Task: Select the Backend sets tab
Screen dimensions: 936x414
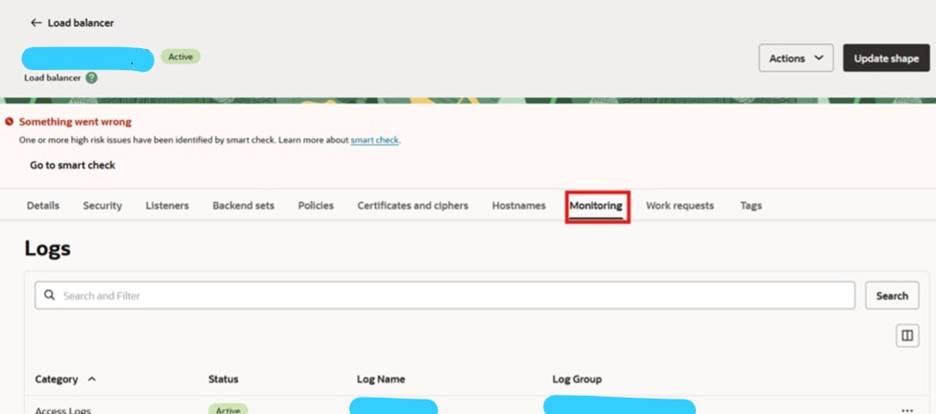Action: 243,206
